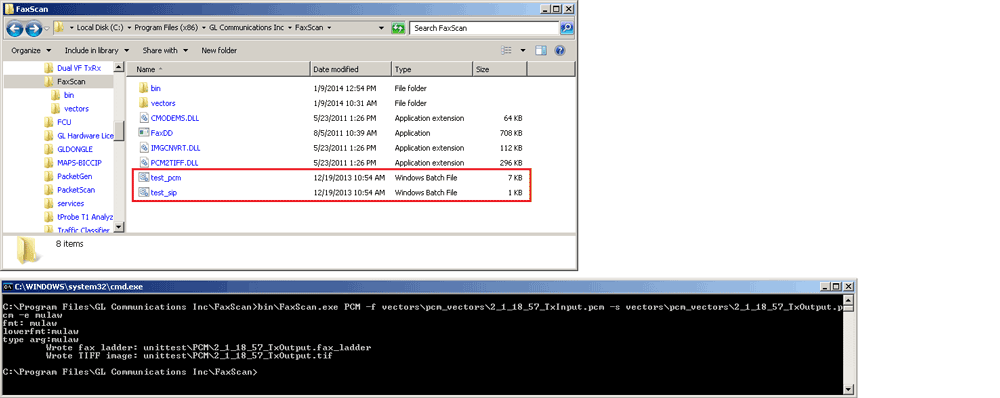
Task: Click navigation pane scrollbar down arrow
Action: (119, 226)
